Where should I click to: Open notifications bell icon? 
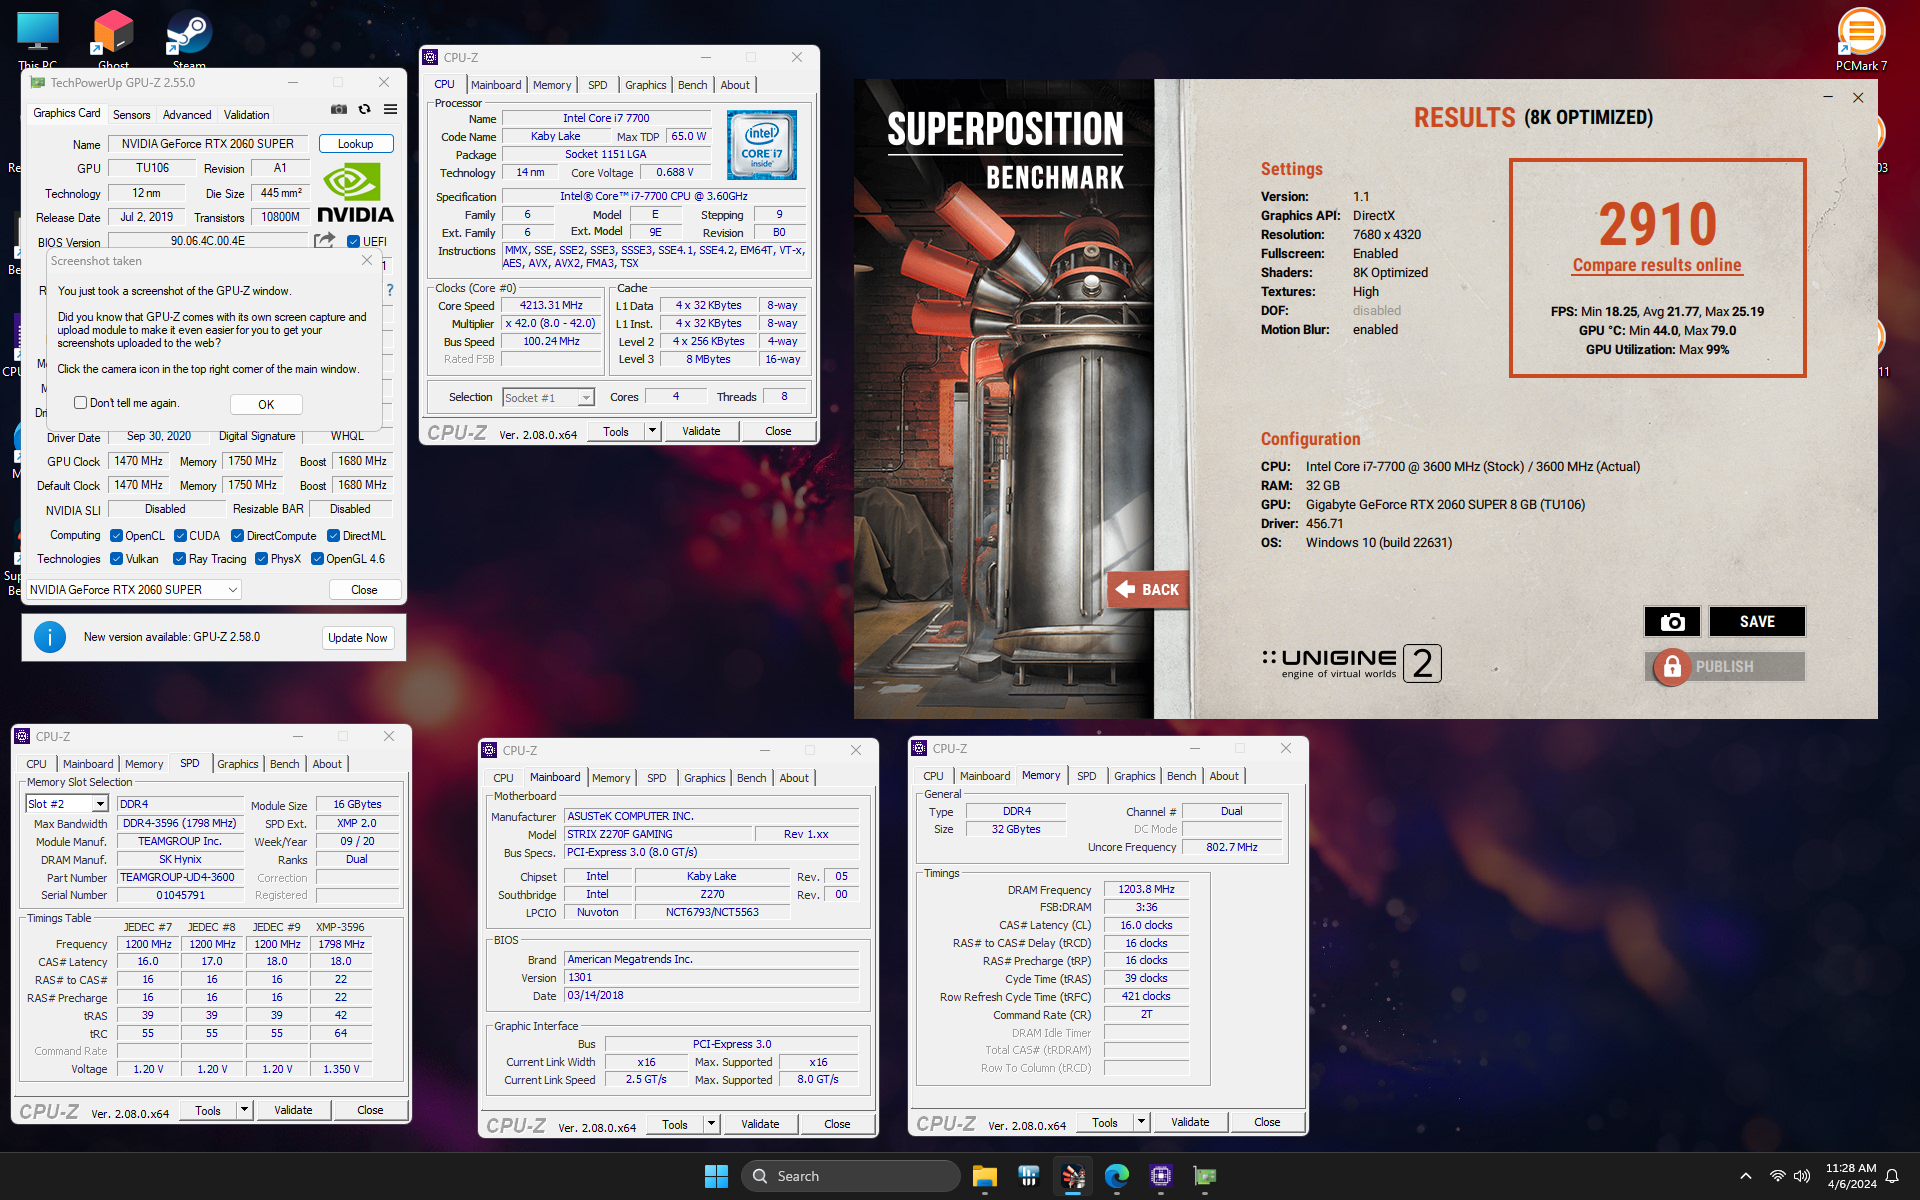click(x=1892, y=1176)
